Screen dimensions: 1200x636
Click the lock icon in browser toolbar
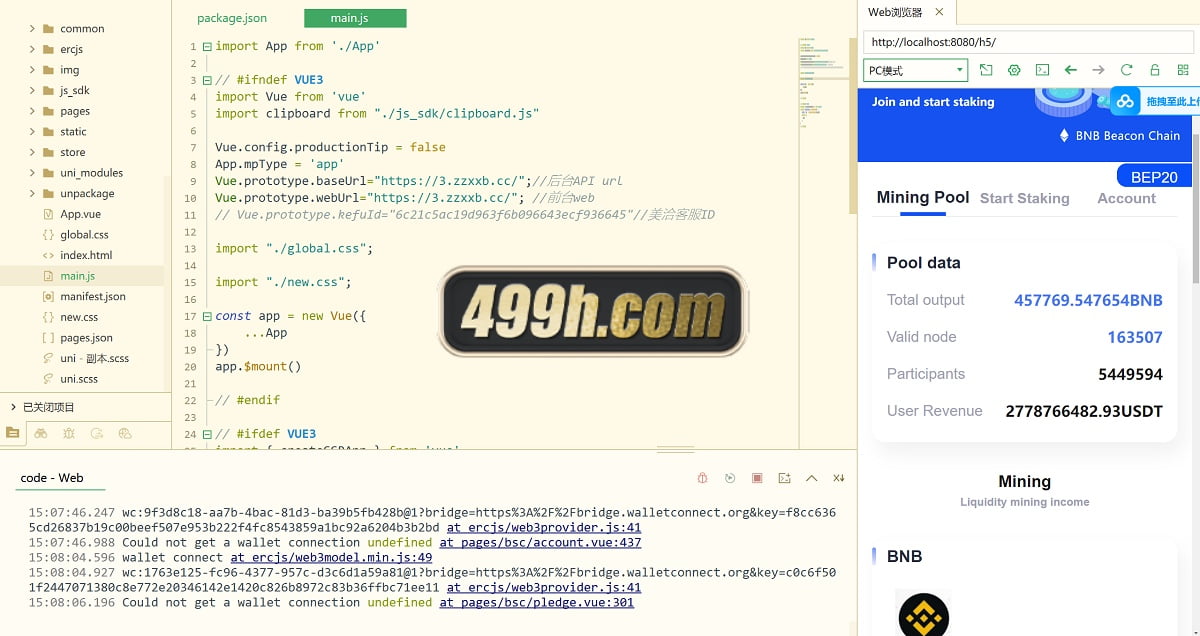pos(1154,70)
